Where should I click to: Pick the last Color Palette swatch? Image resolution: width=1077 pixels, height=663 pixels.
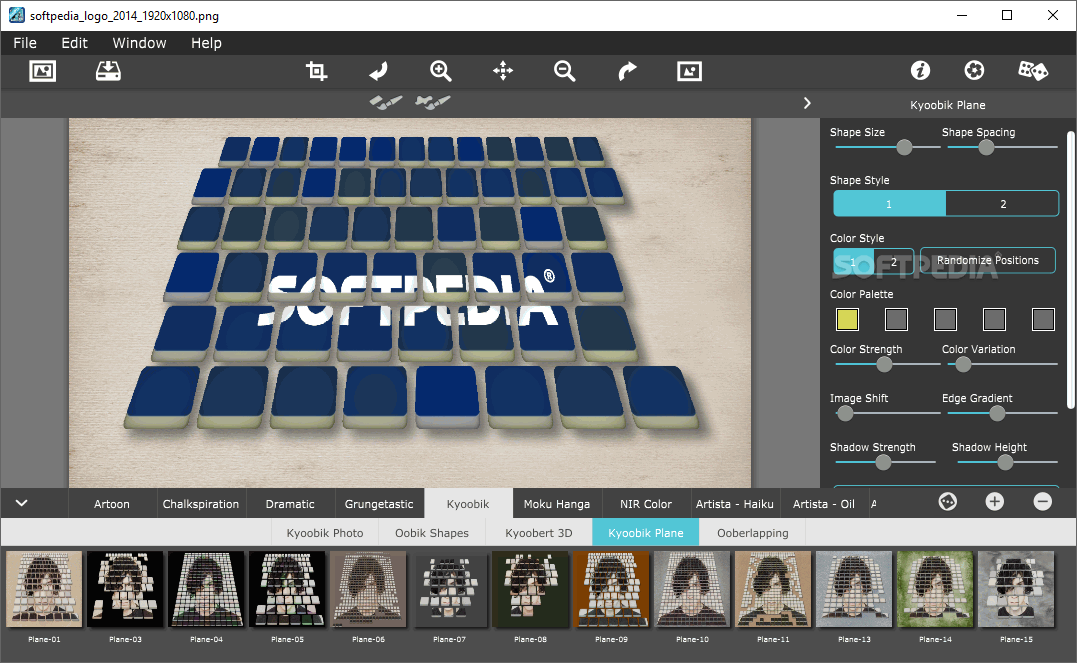click(x=1043, y=319)
